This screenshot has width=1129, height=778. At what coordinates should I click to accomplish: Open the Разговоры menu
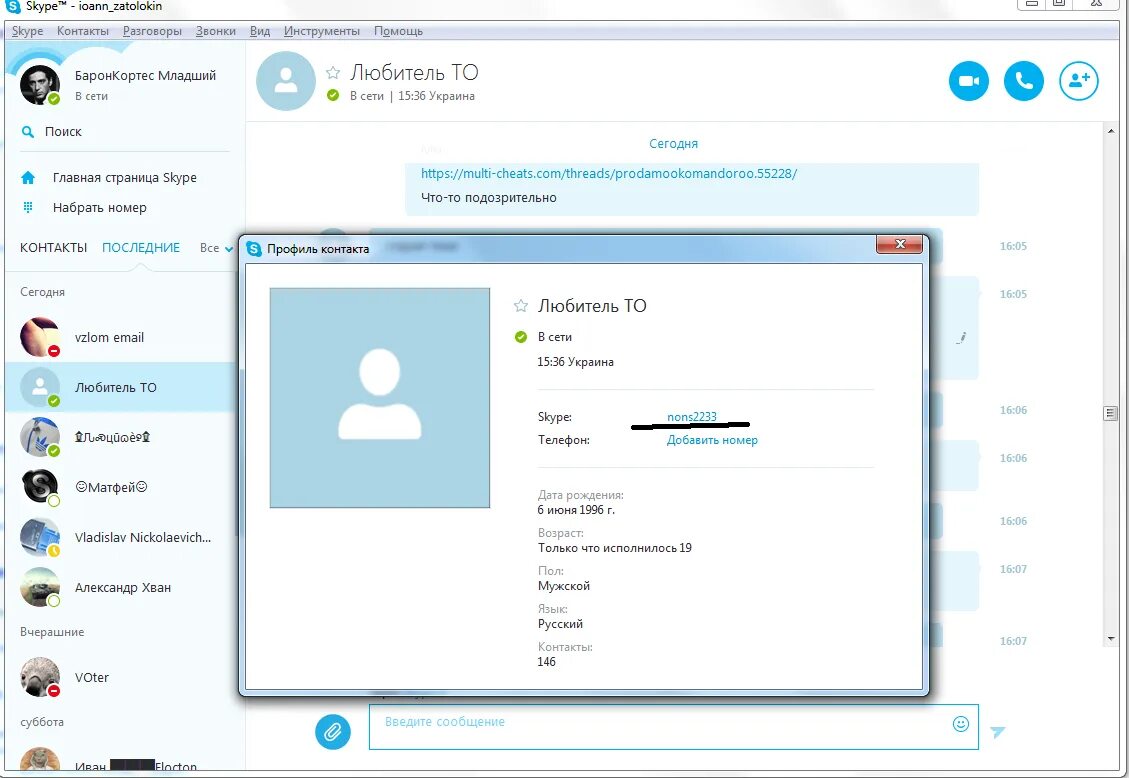point(152,31)
